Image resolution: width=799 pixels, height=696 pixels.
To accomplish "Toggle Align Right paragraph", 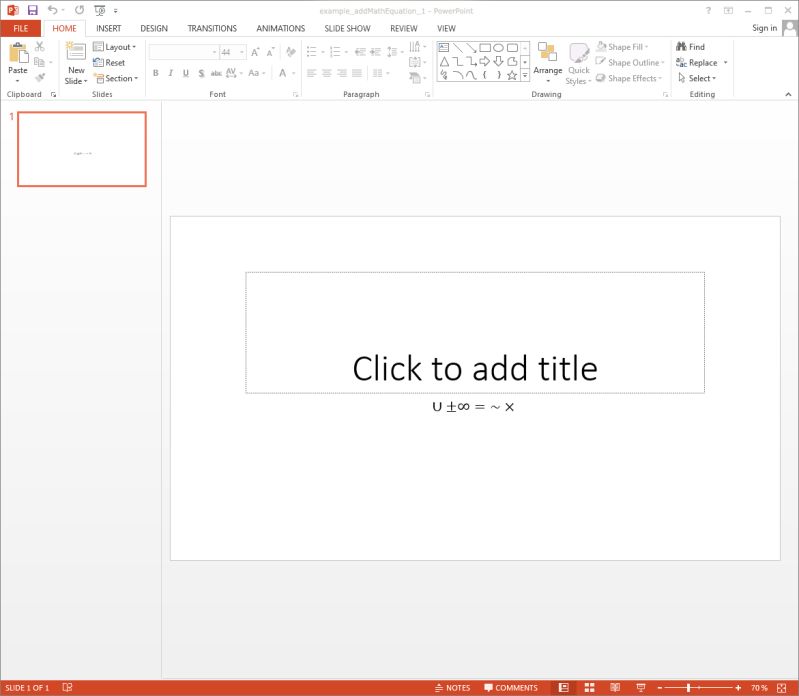I will [342, 73].
